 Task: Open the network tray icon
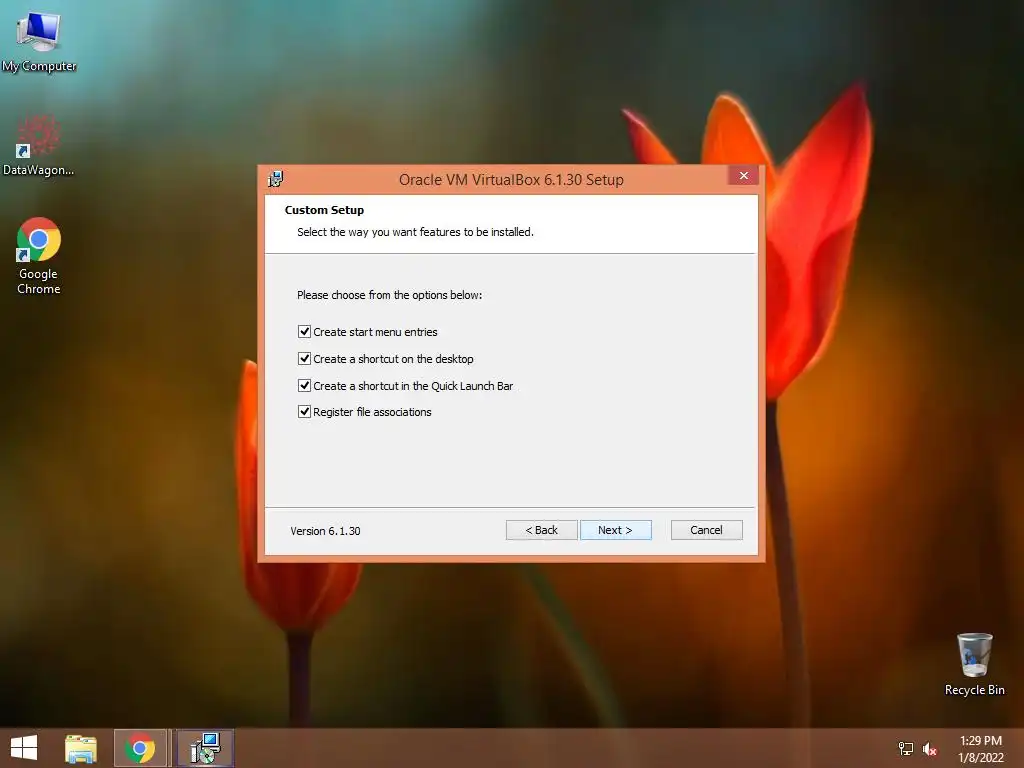click(906, 748)
